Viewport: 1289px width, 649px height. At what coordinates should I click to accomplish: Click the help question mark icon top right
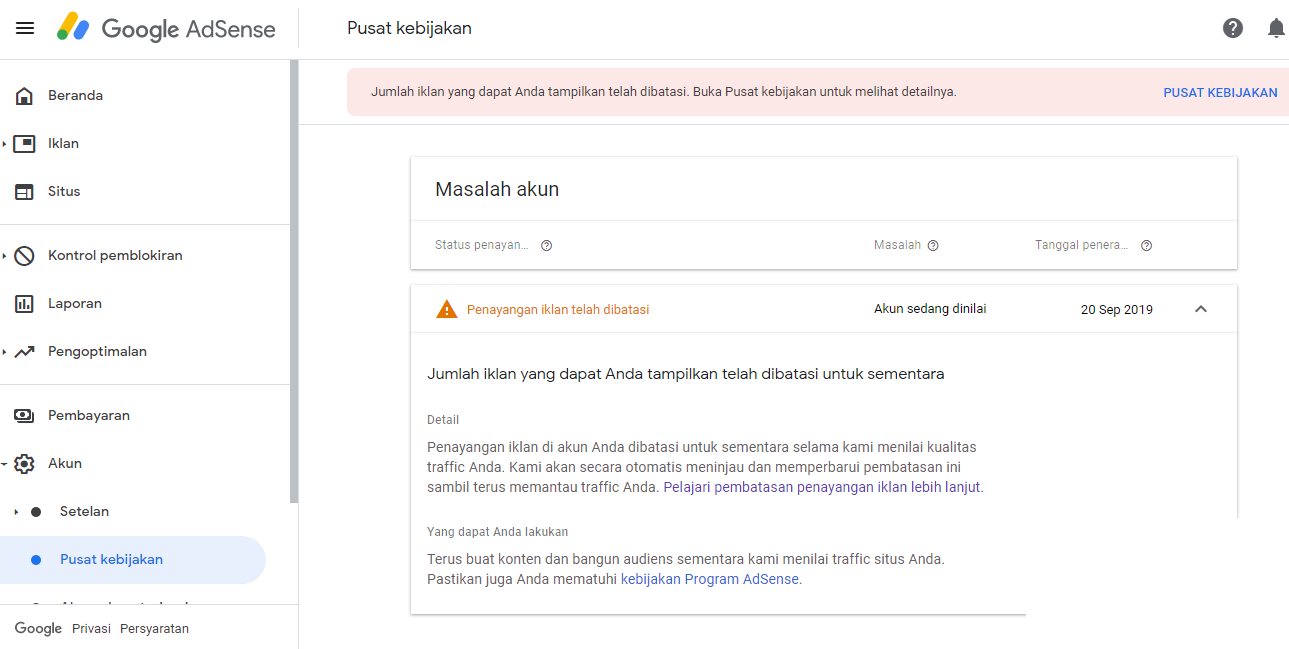click(1232, 28)
